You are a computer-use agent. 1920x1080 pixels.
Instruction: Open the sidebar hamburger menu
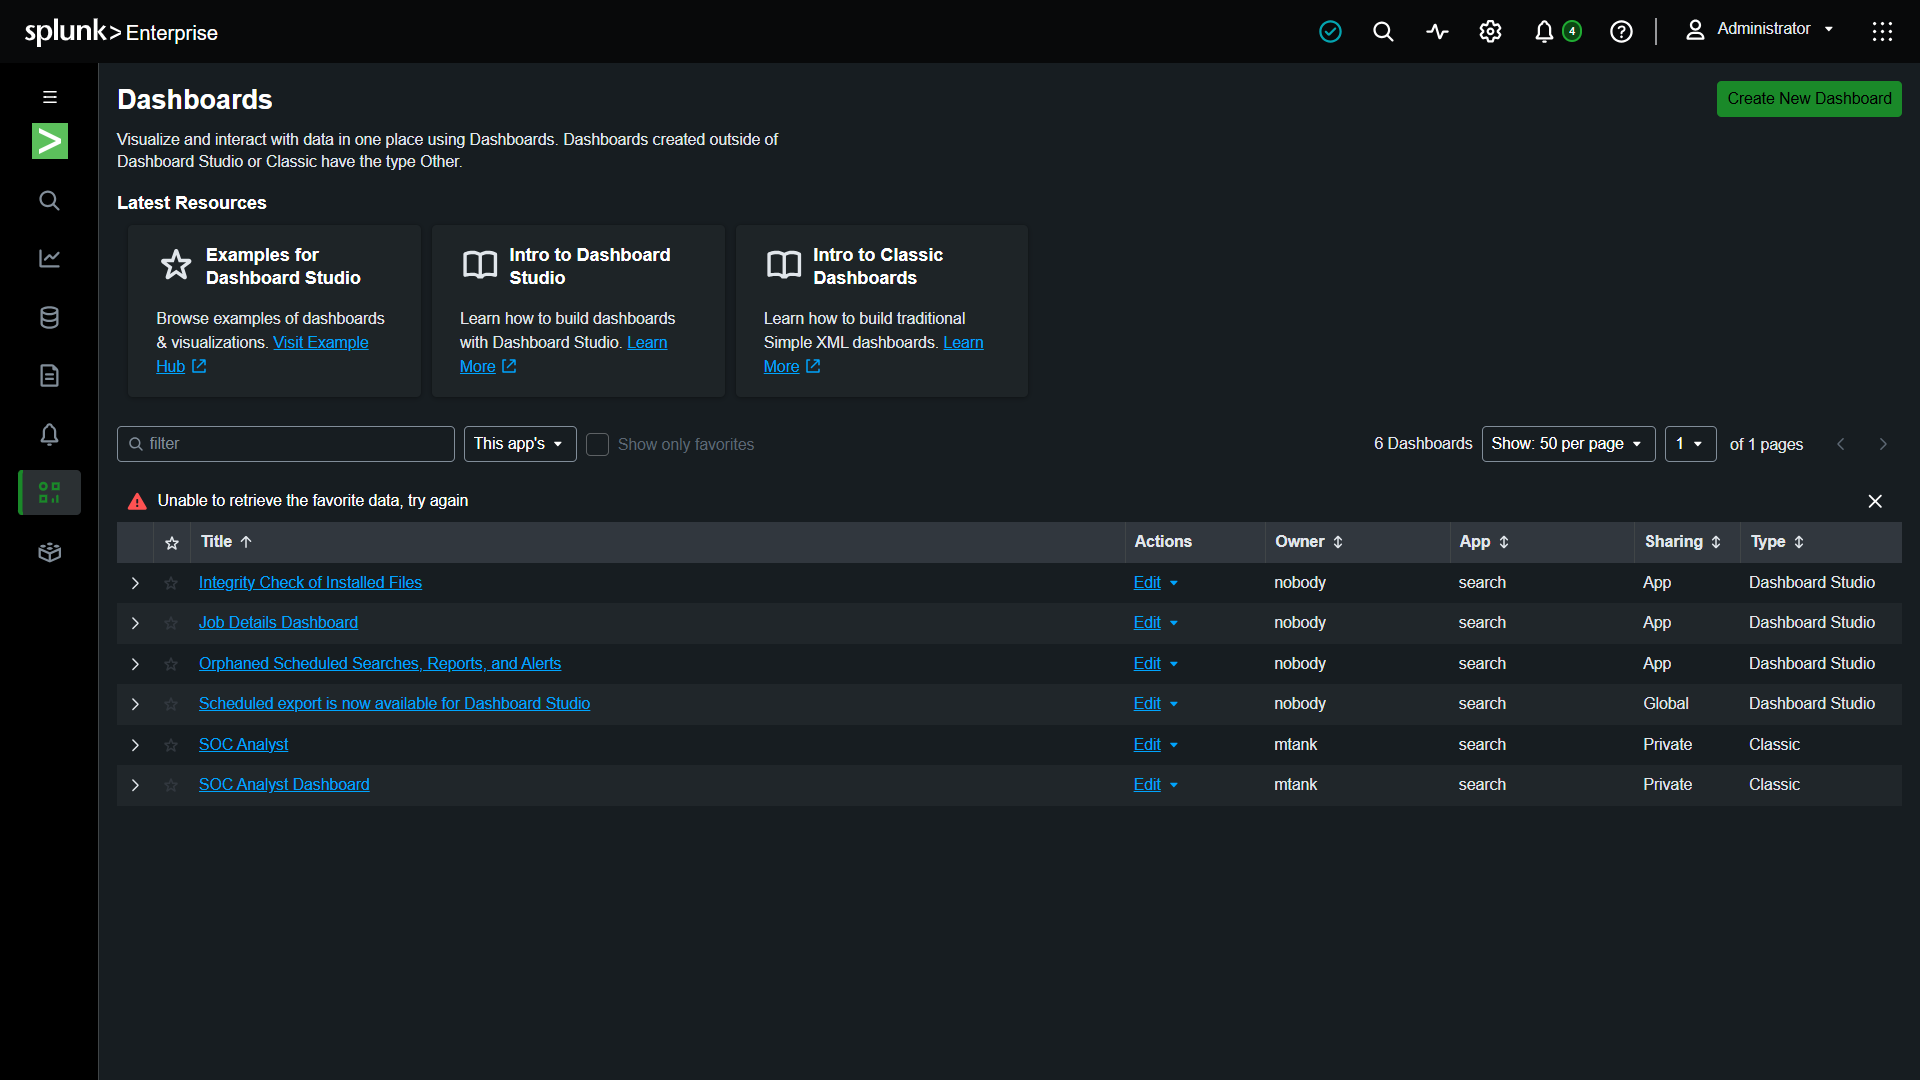click(49, 97)
